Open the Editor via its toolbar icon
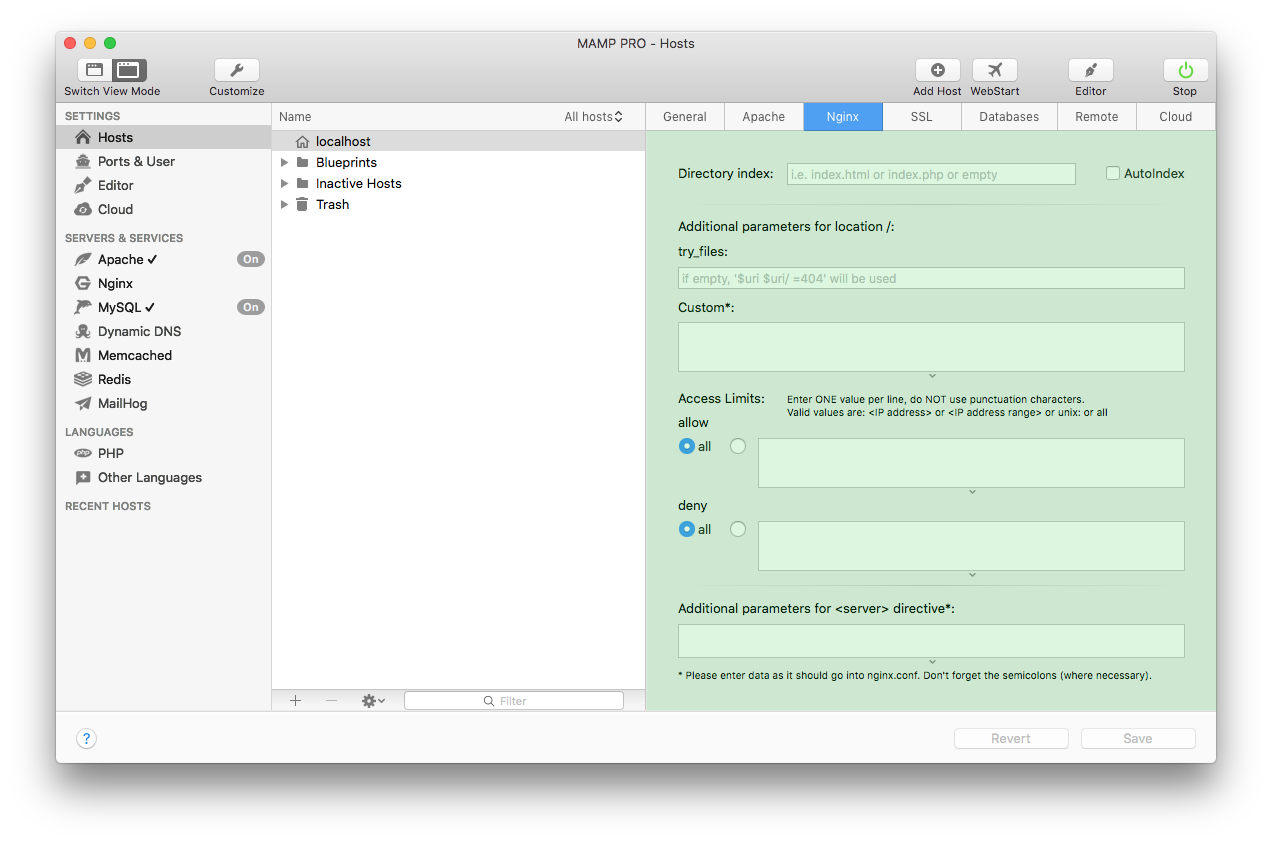 click(1090, 71)
